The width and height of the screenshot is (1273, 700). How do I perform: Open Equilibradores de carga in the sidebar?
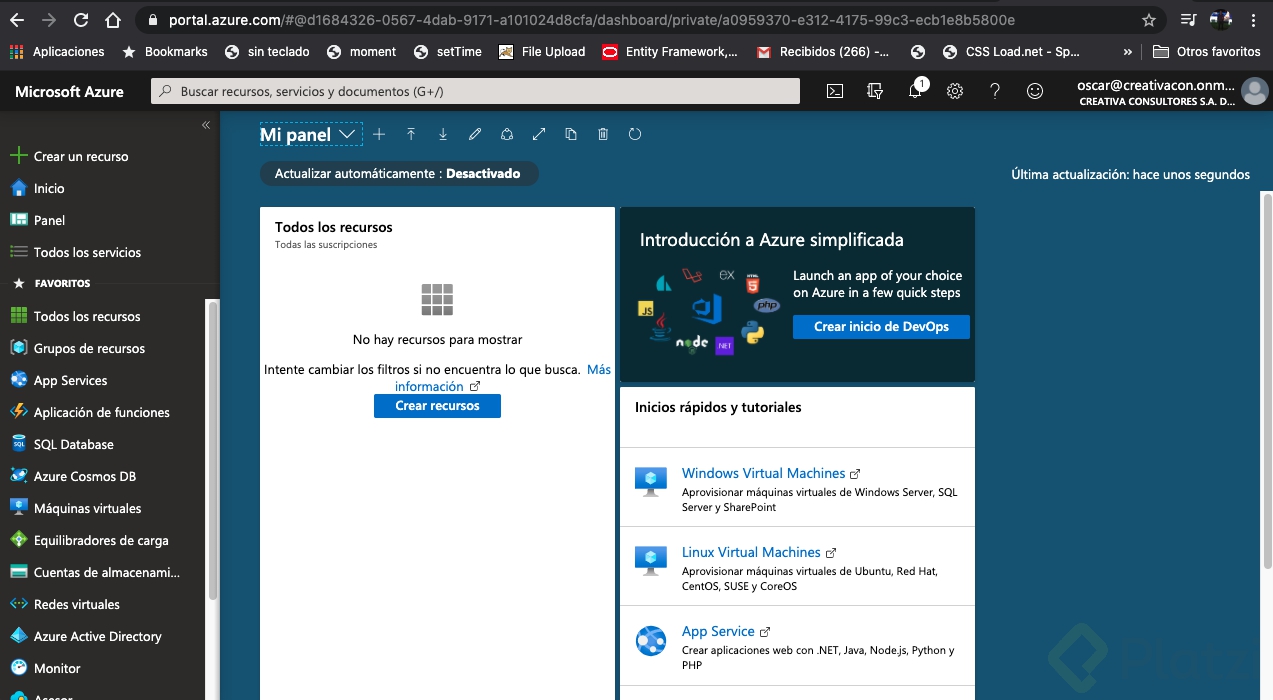click(x=101, y=540)
